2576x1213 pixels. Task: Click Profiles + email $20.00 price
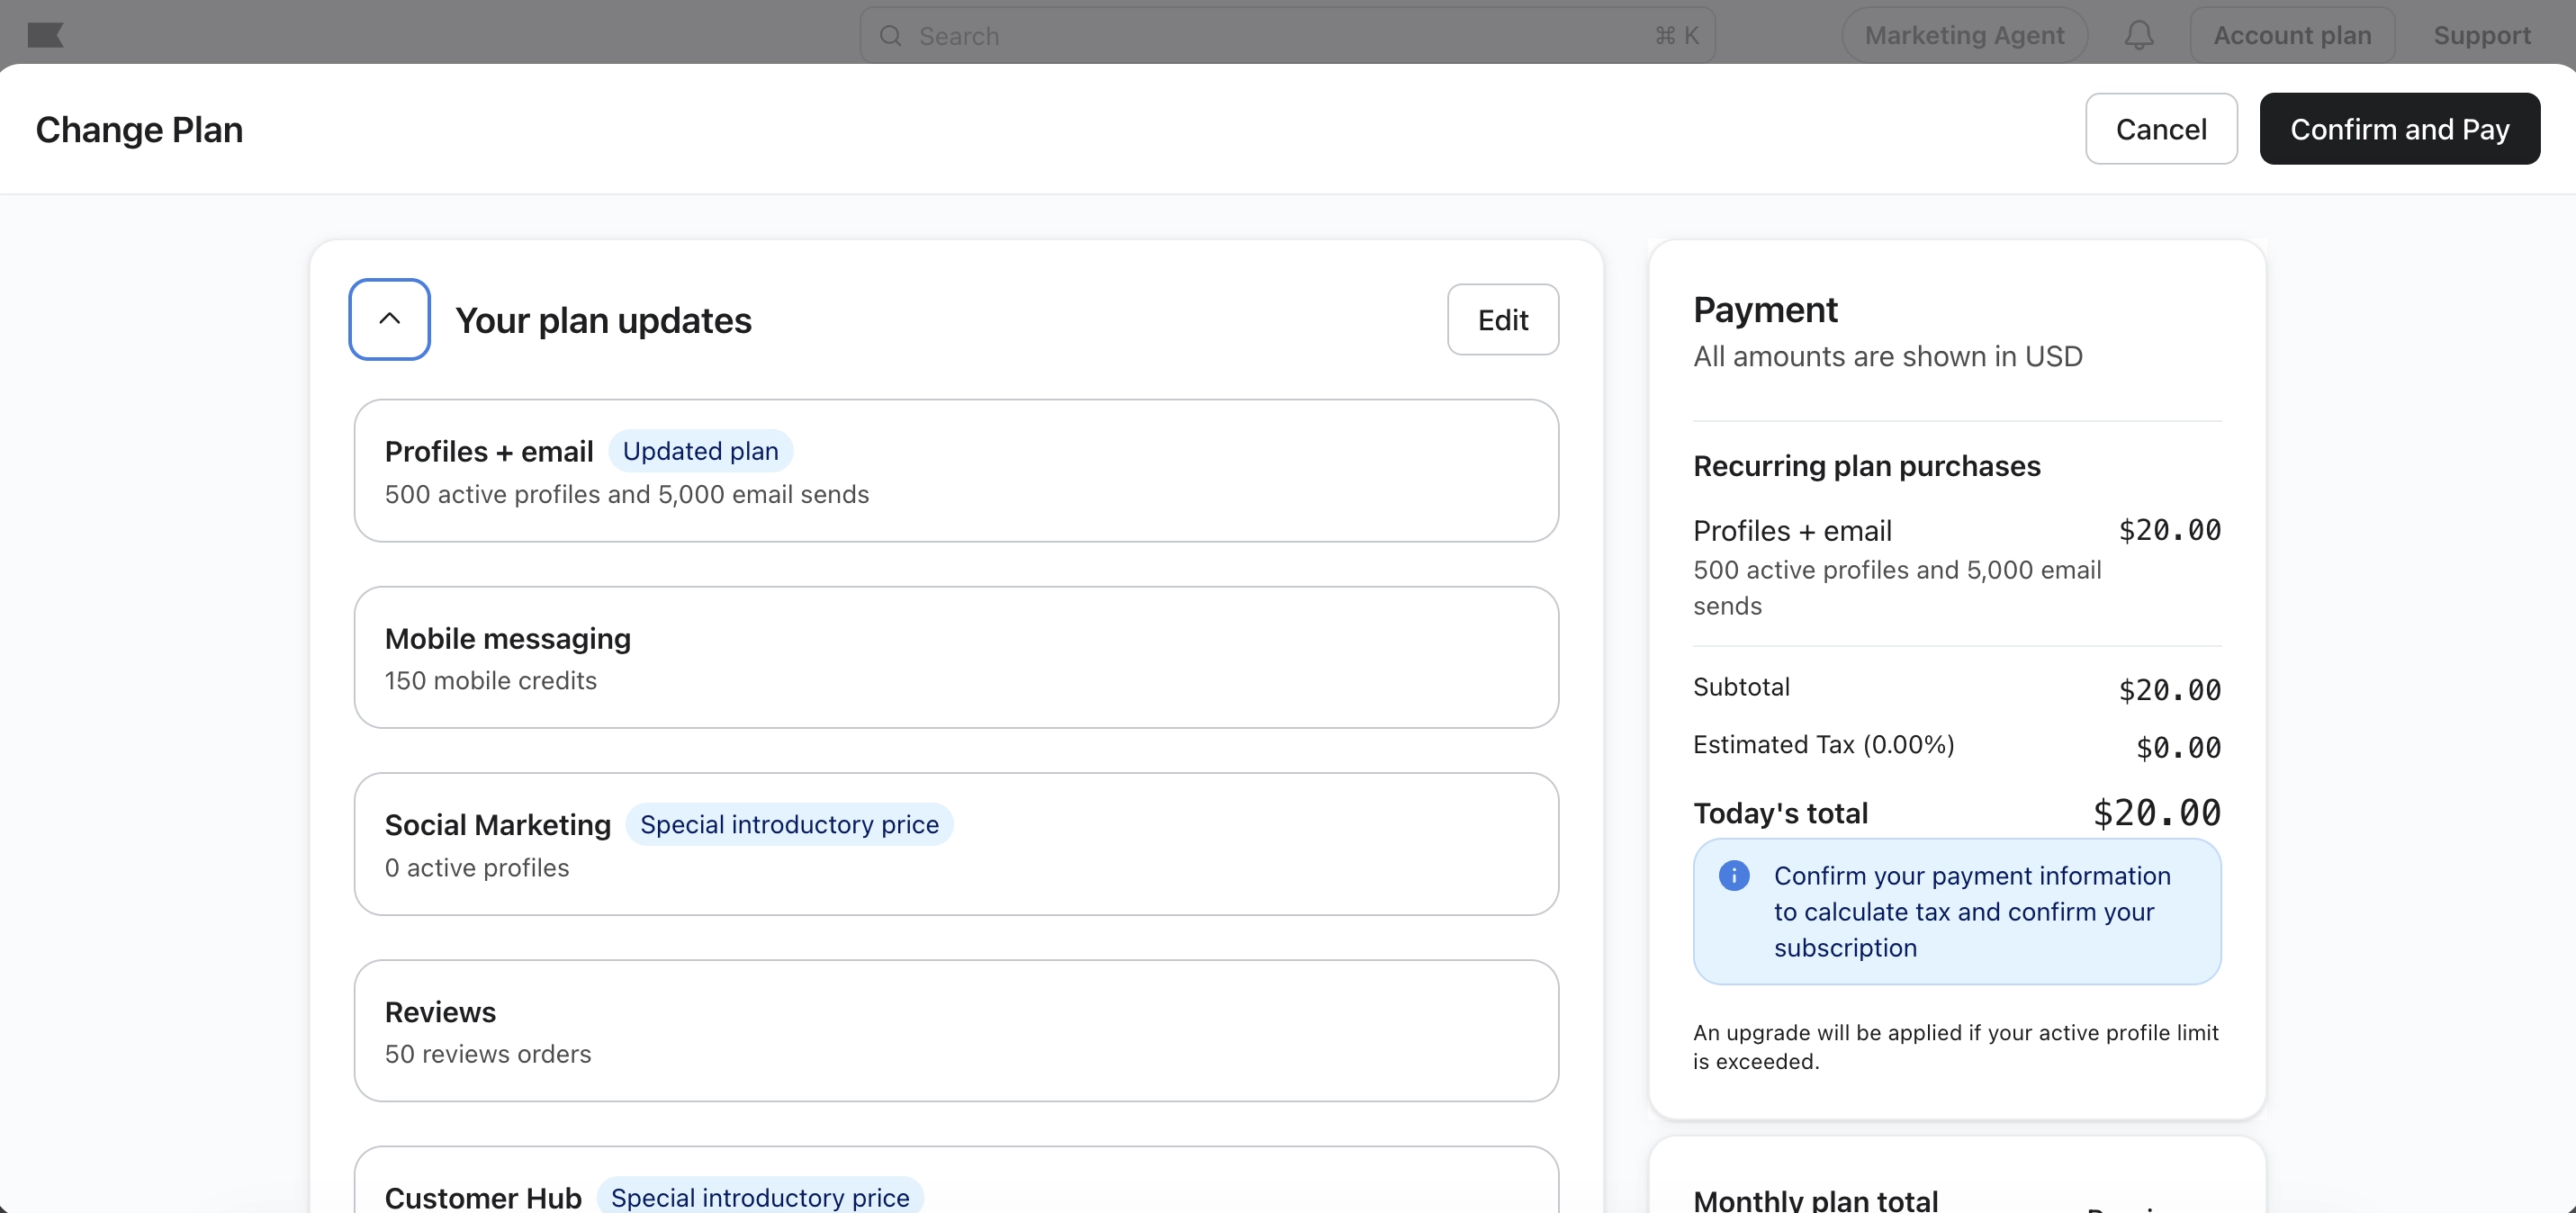click(2169, 530)
